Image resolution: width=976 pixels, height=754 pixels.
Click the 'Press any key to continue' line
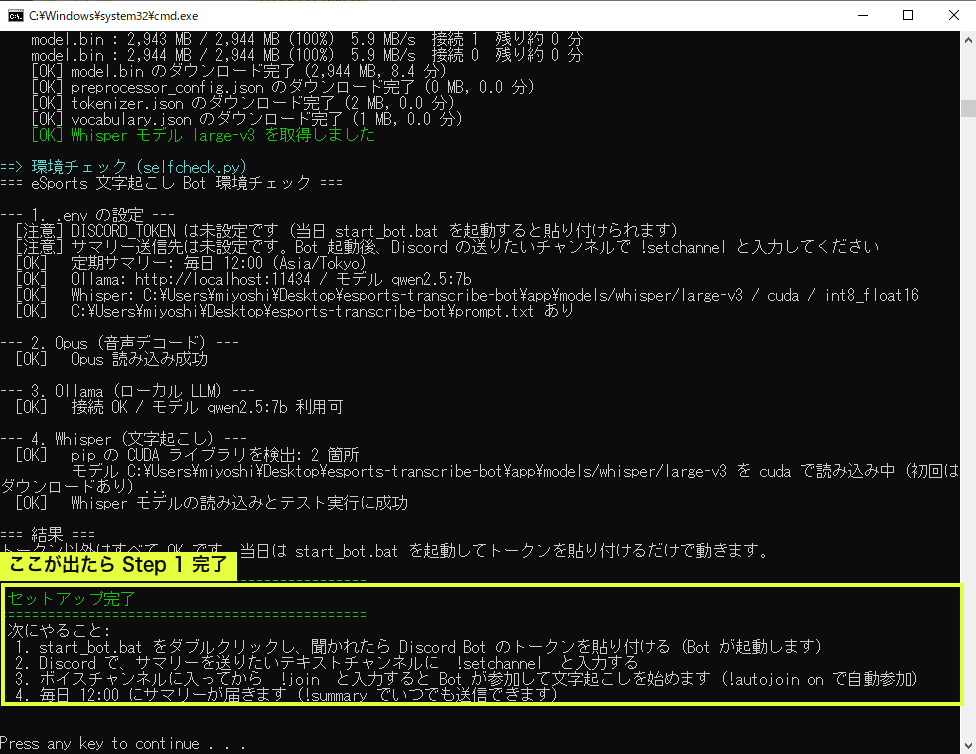coord(123,743)
